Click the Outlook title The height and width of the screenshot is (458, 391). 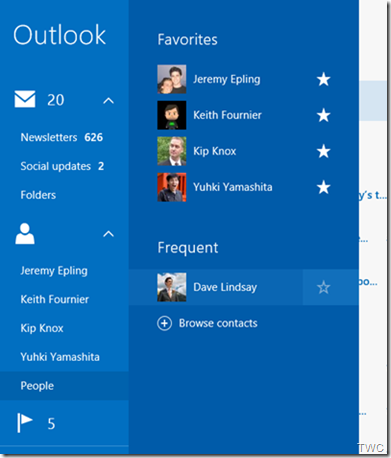[x=60, y=35]
